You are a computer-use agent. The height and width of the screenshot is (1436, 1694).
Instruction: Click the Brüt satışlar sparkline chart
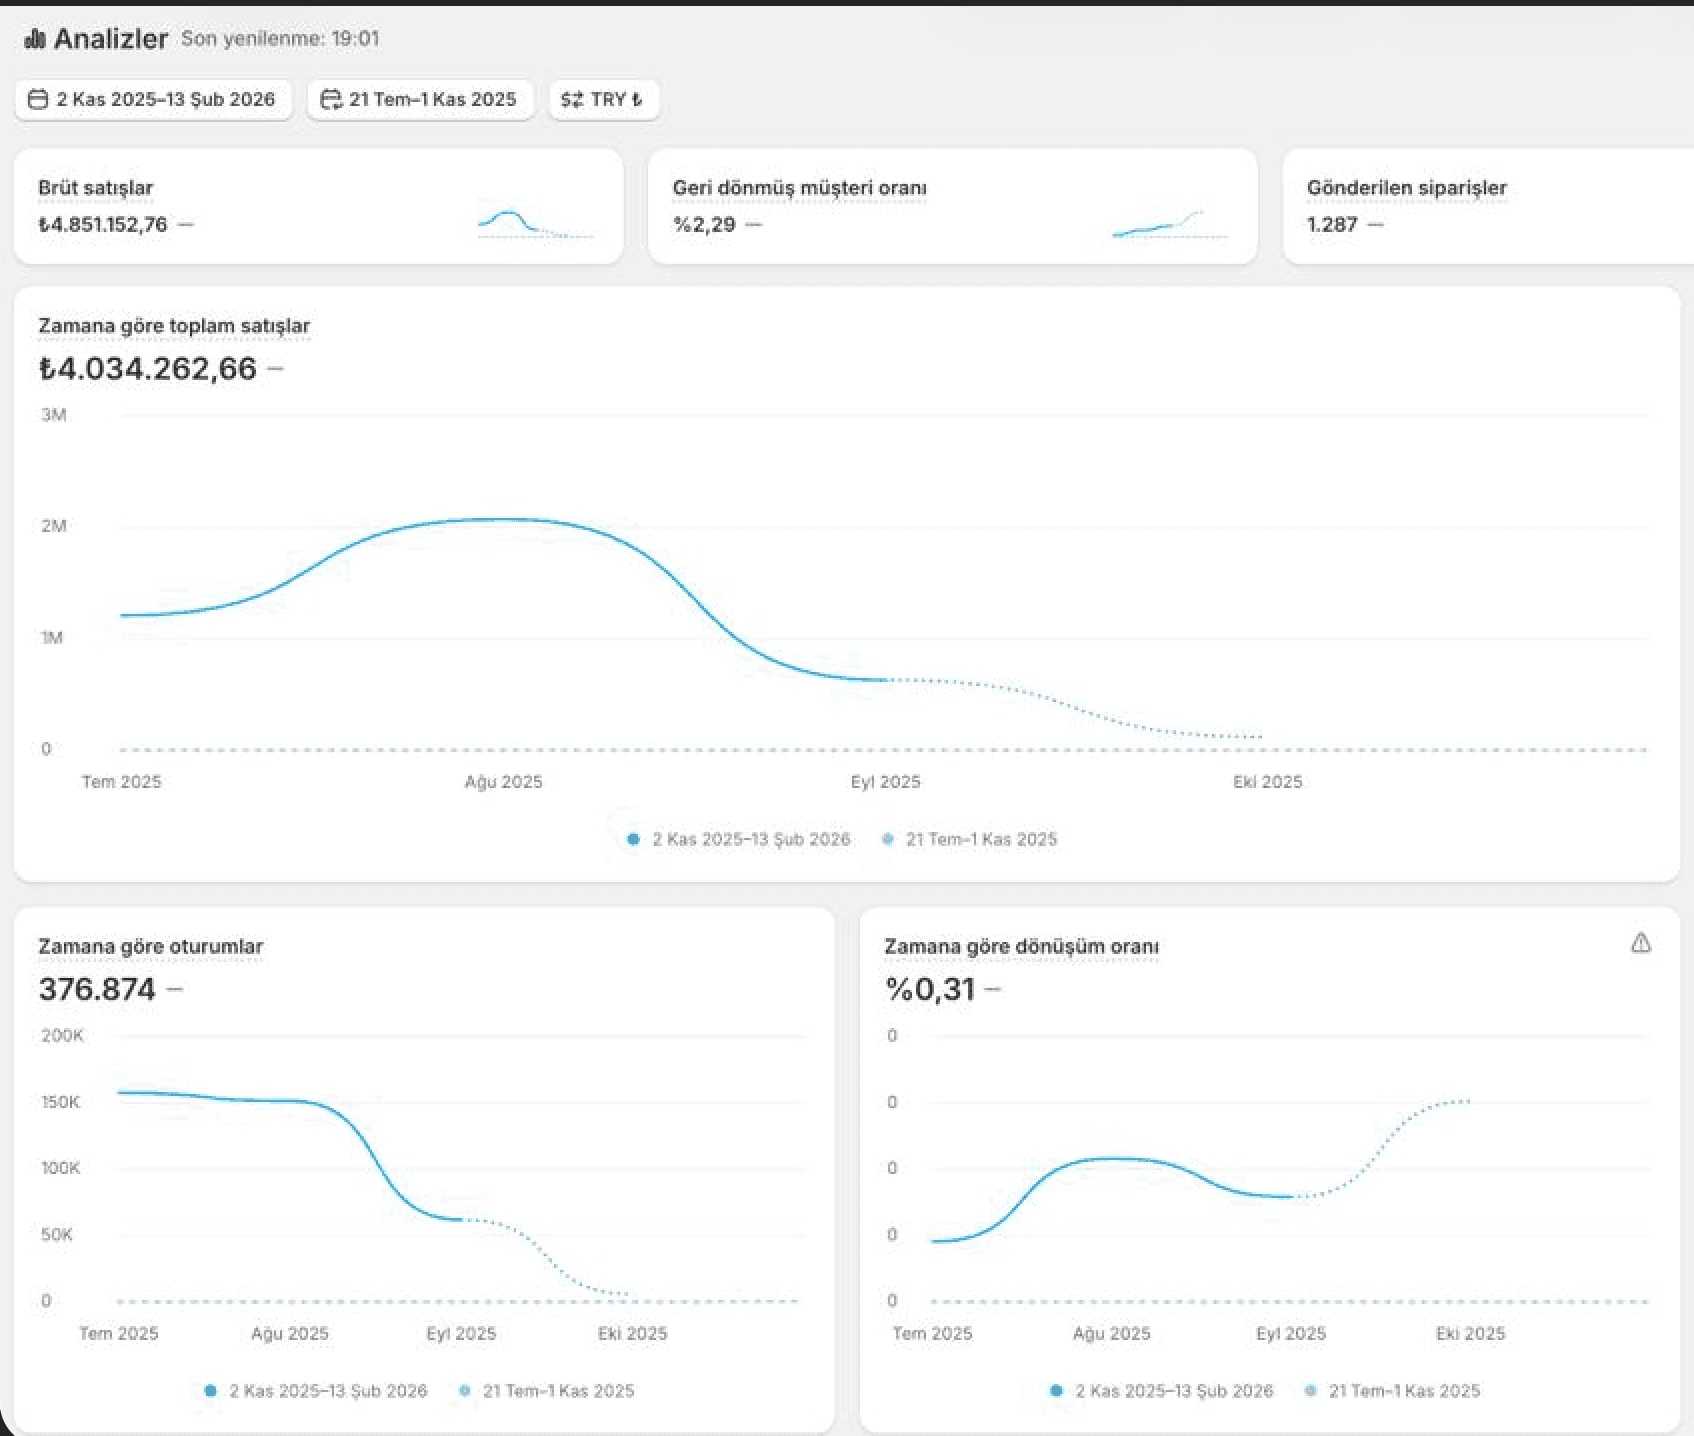[535, 224]
